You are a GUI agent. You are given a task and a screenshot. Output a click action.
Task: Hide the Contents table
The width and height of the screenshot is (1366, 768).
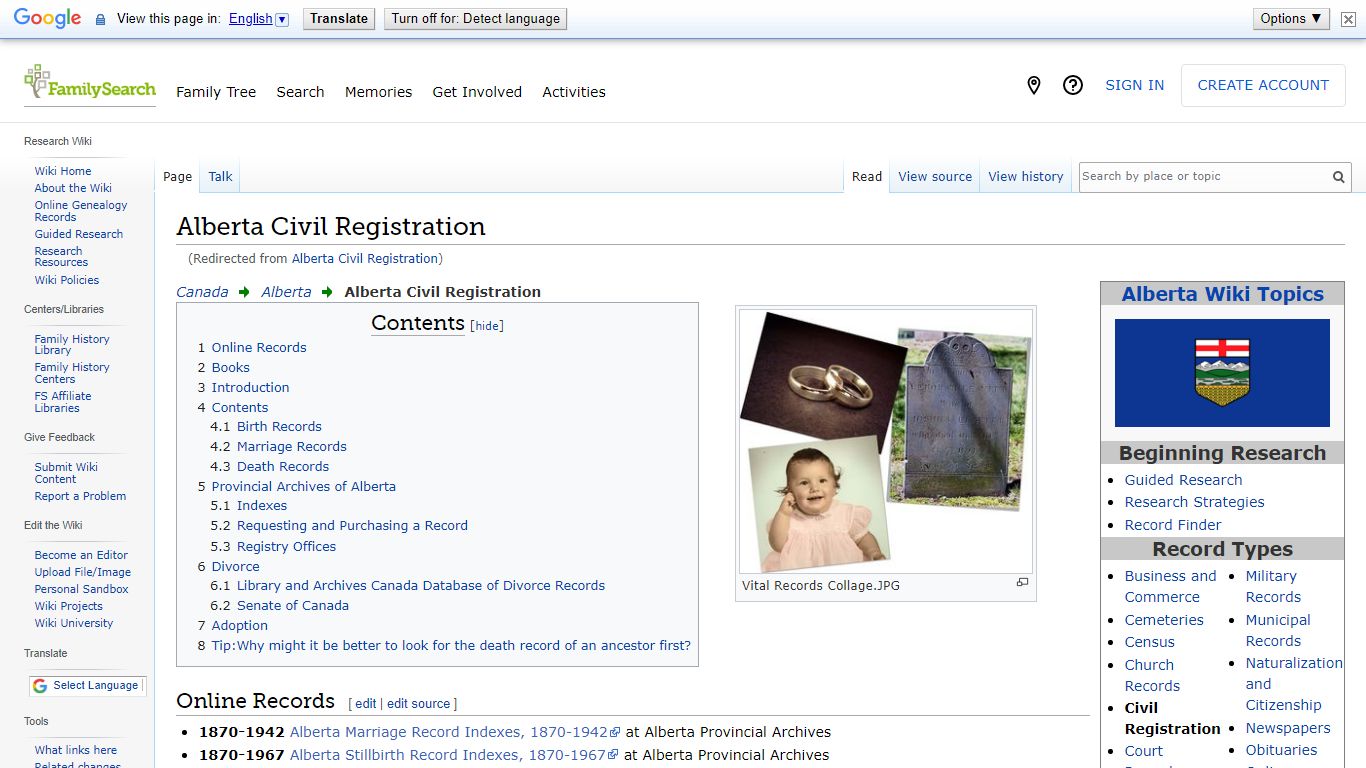coord(487,326)
